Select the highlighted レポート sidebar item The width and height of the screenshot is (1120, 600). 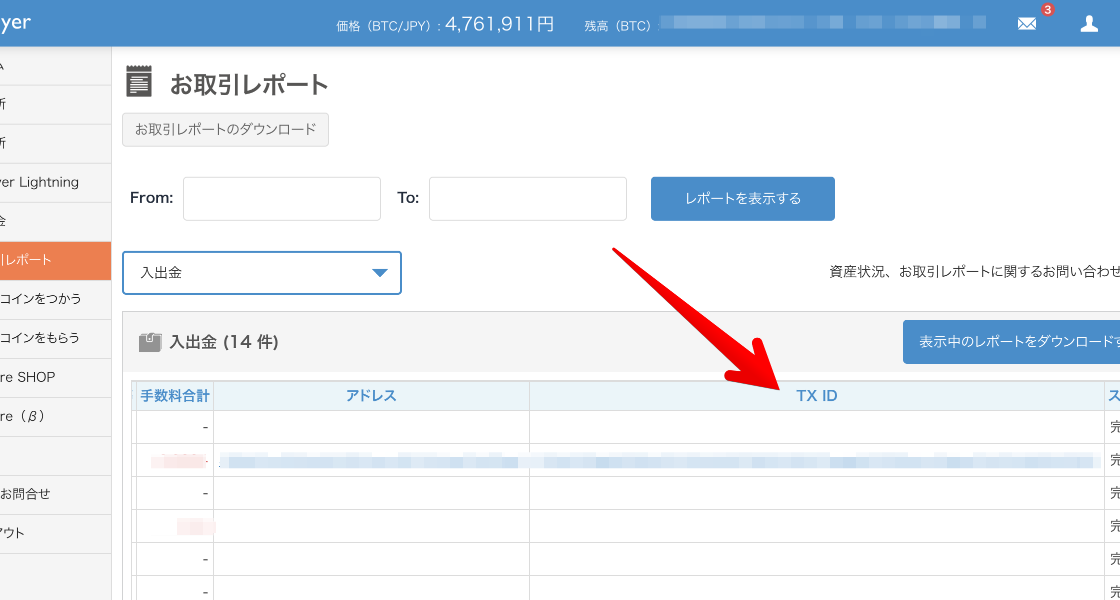coord(55,261)
